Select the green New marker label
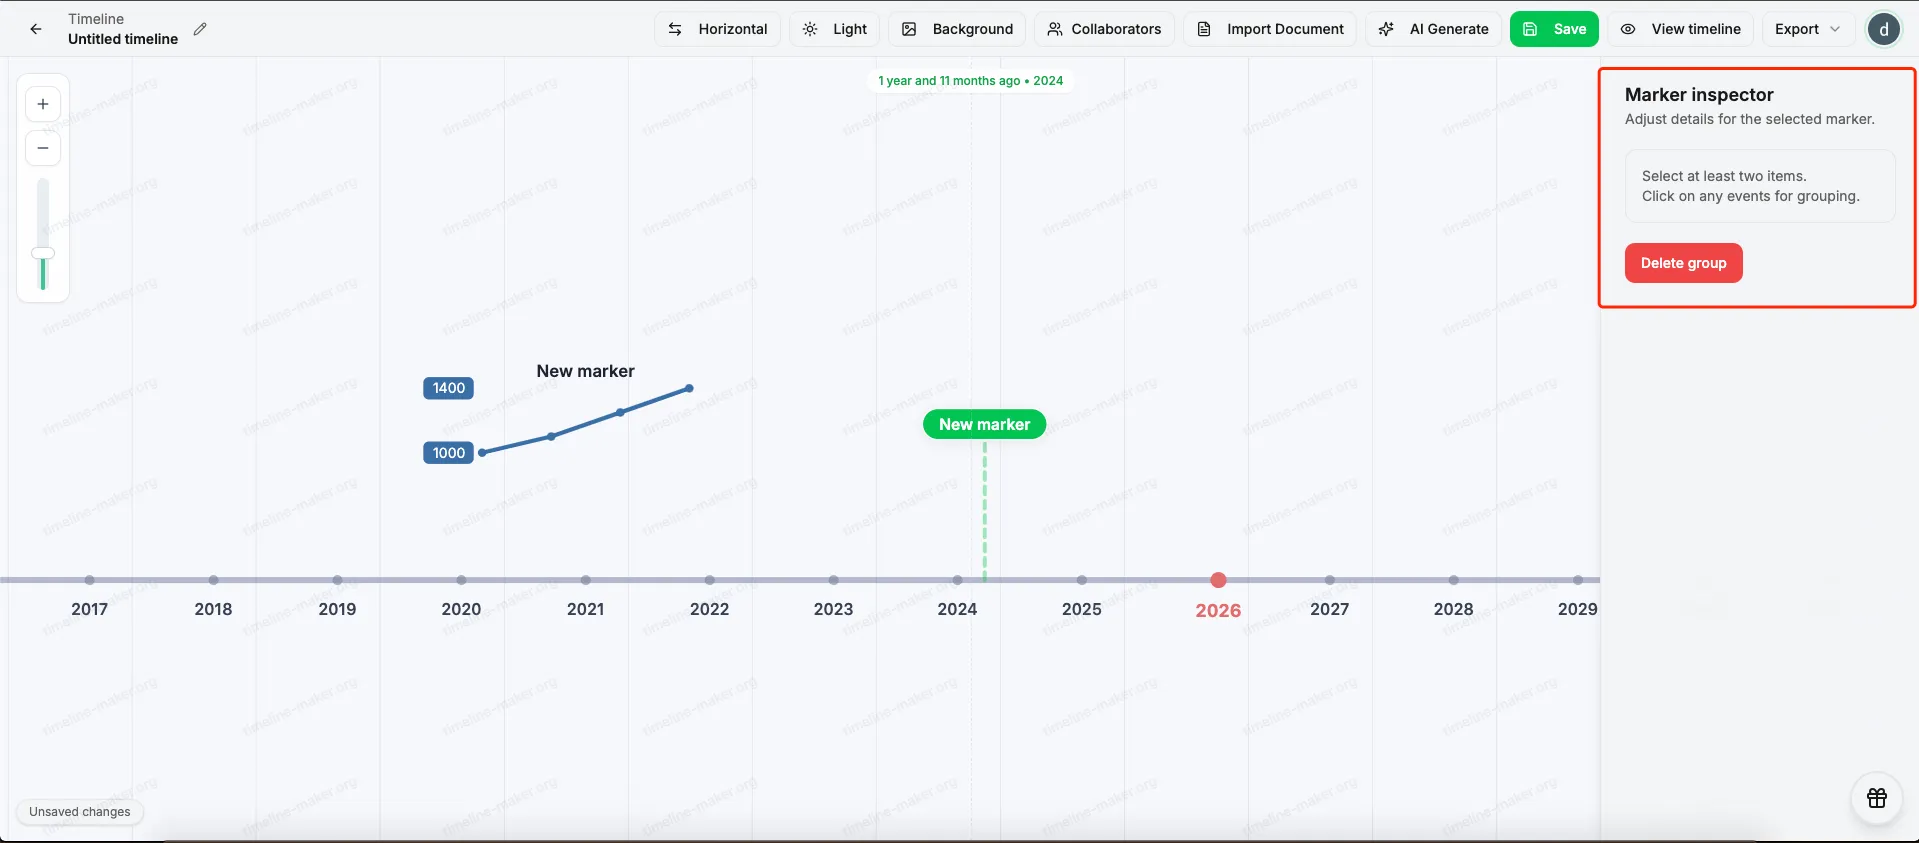 pyautogui.click(x=984, y=424)
